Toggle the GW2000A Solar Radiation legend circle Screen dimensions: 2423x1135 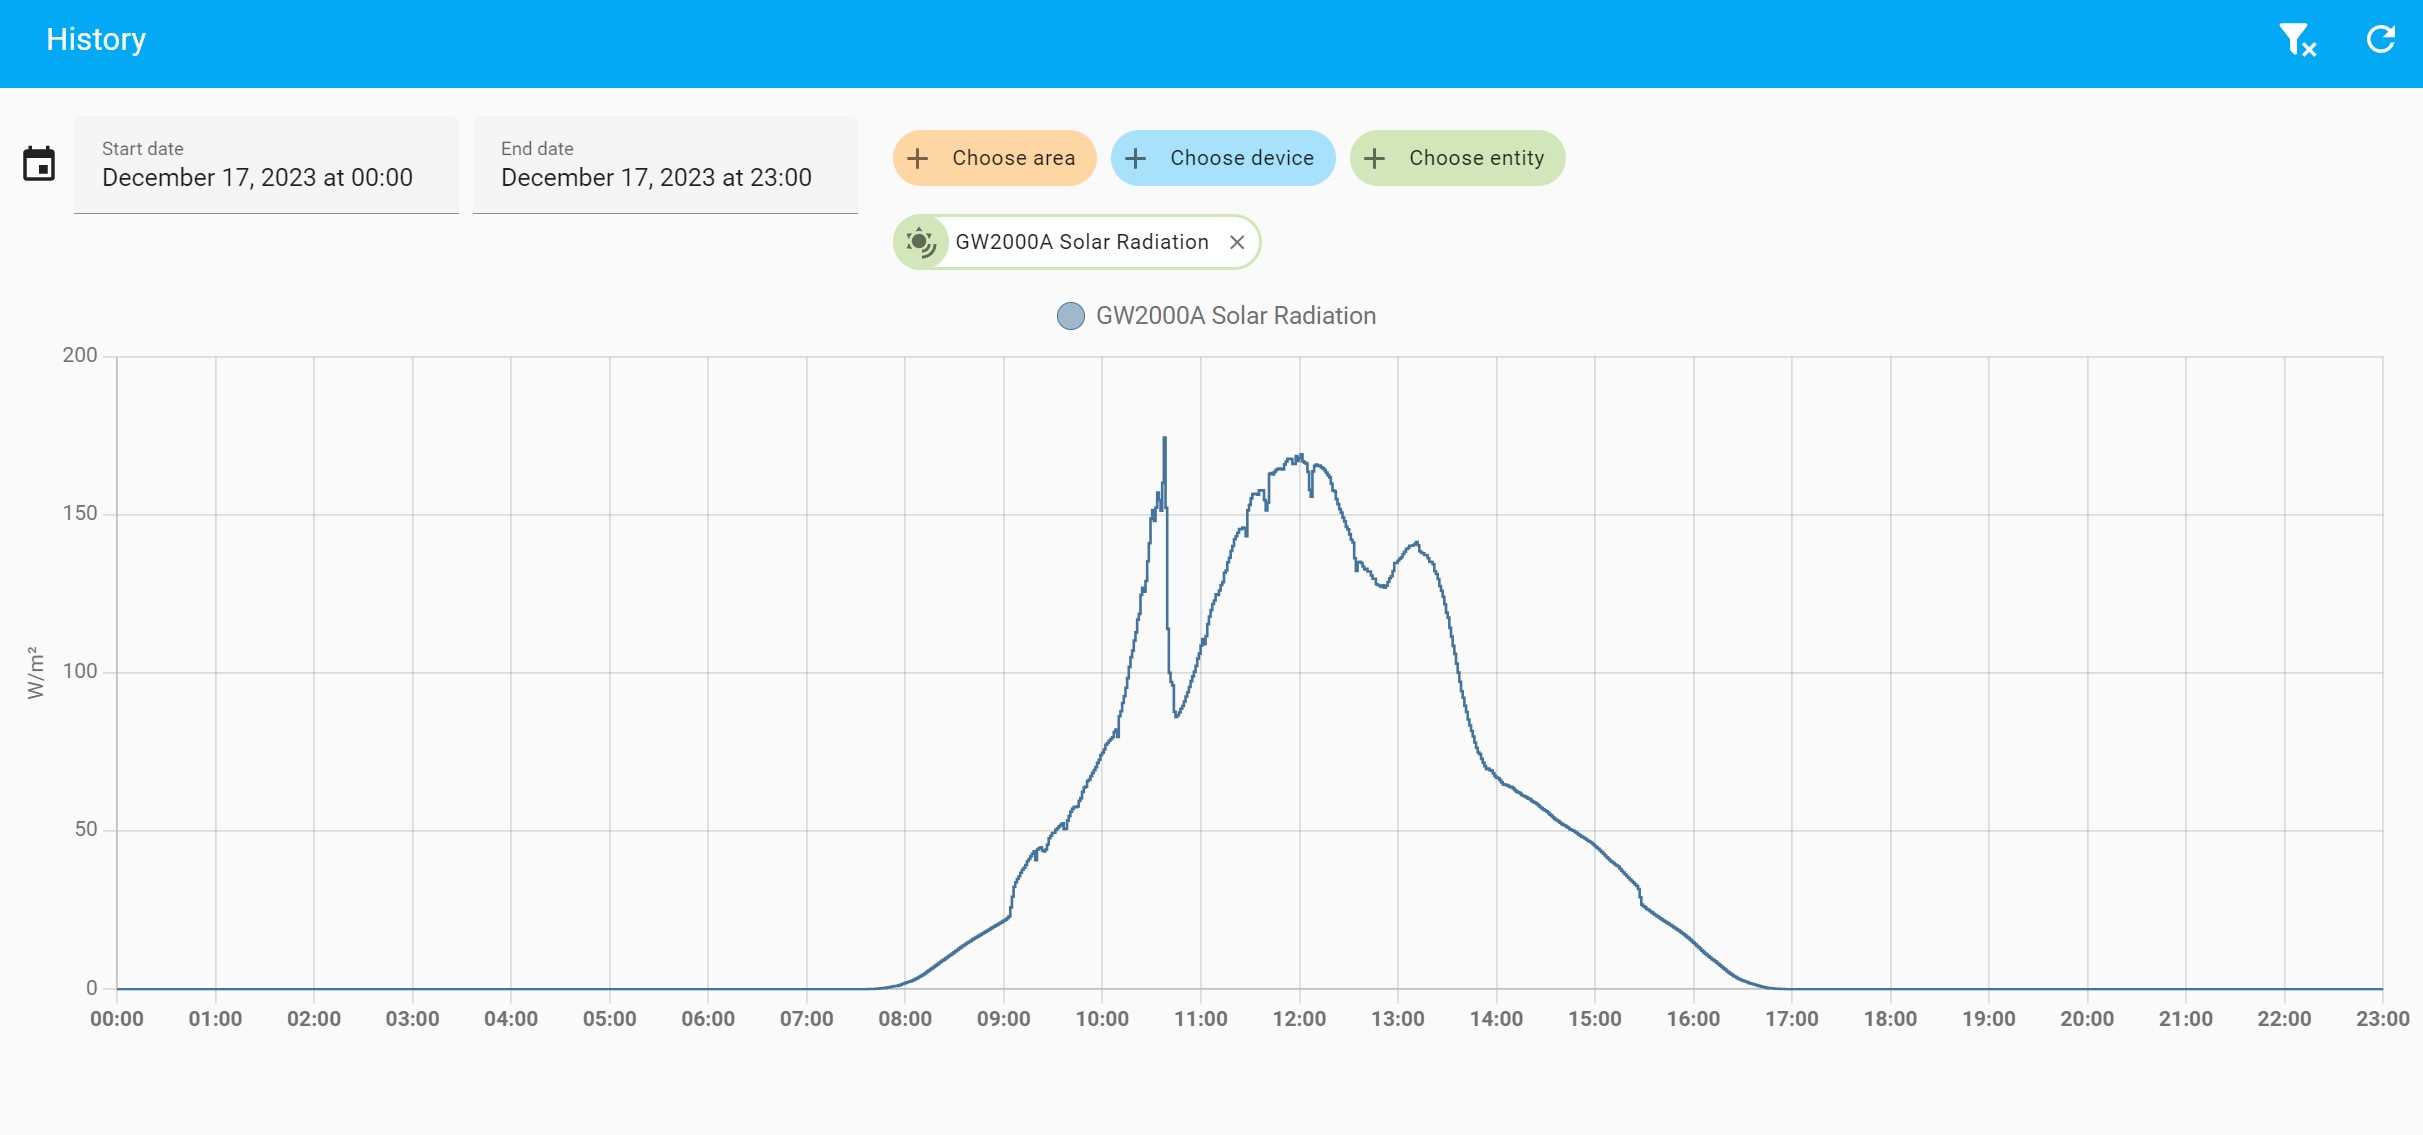[1070, 315]
